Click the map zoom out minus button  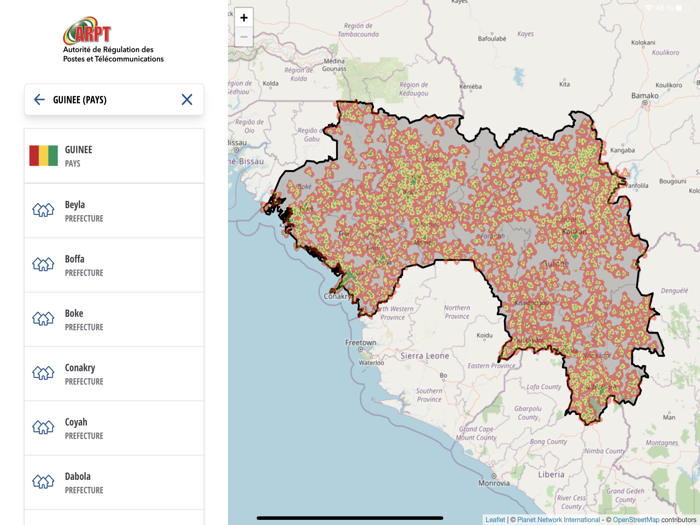tap(244, 37)
